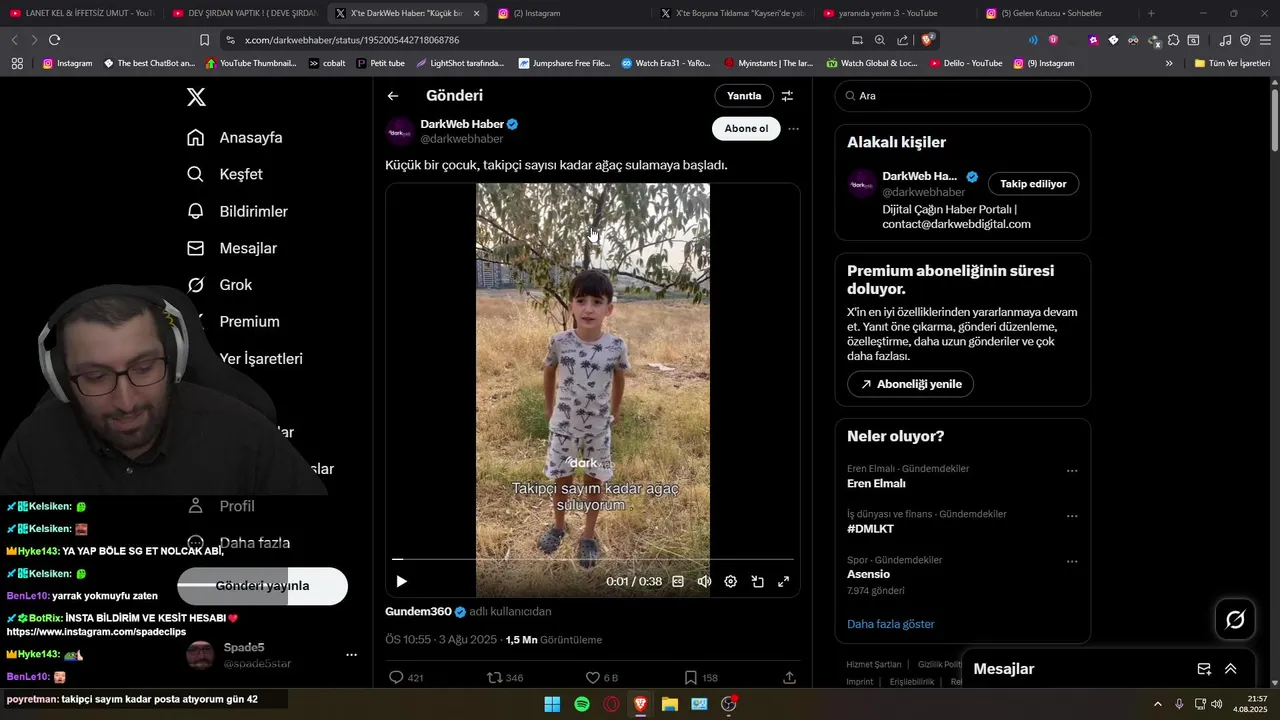Open Spotify from taskbar
1280x720 pixels.
[x=582, y=704]
